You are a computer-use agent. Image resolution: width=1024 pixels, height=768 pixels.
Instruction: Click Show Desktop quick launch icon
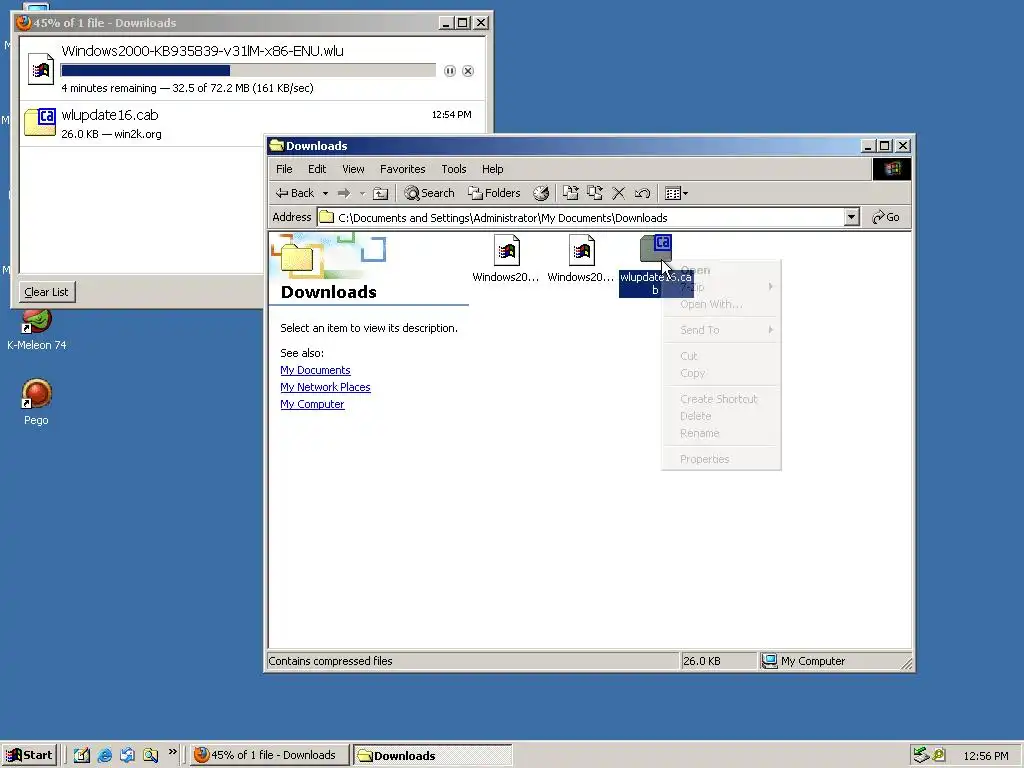click(x=82, y=756)
